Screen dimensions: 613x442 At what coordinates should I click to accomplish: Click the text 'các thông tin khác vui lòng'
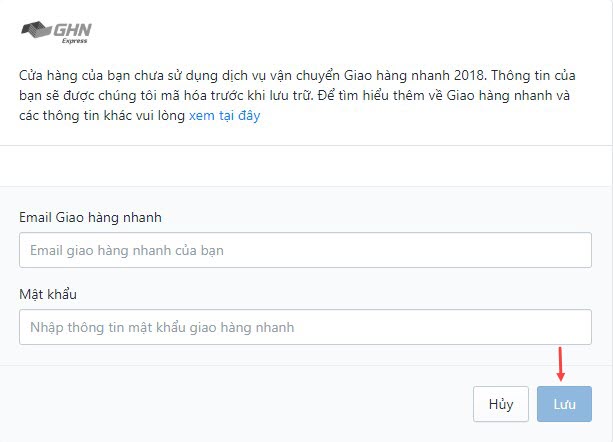pos(102,116)
